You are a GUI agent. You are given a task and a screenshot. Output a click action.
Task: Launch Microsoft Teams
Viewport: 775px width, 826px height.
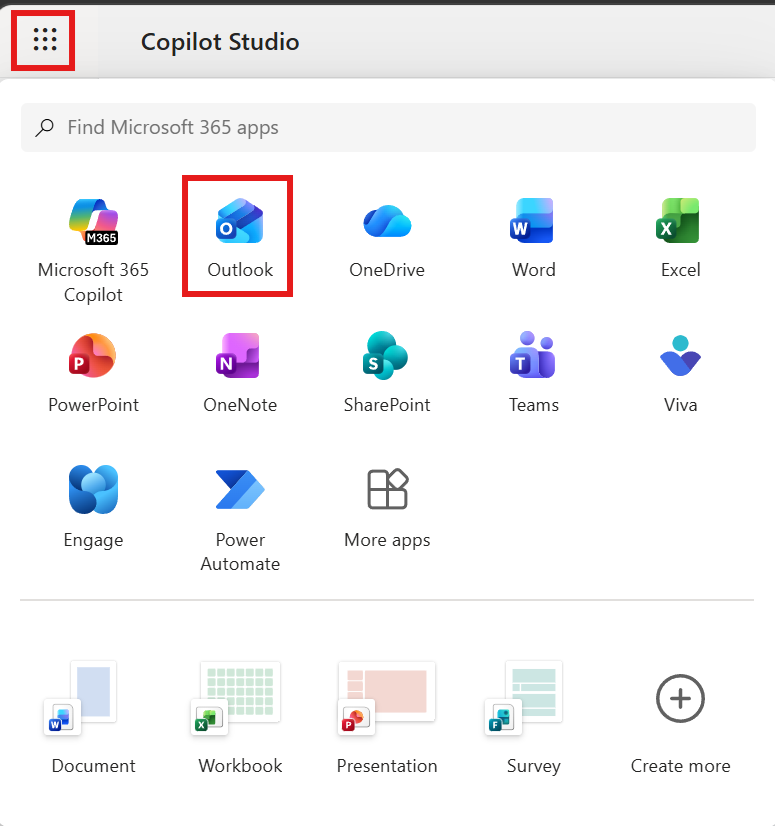click(x=533, y=373)
